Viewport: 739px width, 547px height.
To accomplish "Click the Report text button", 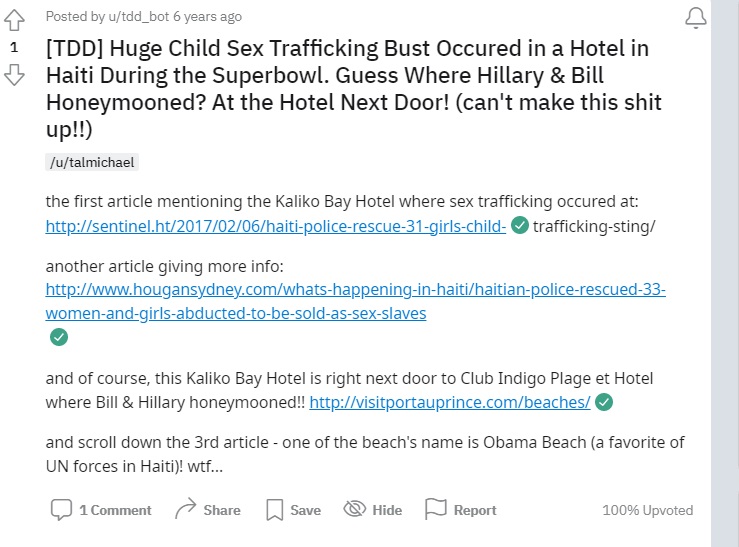I will [x=474, y=510].
